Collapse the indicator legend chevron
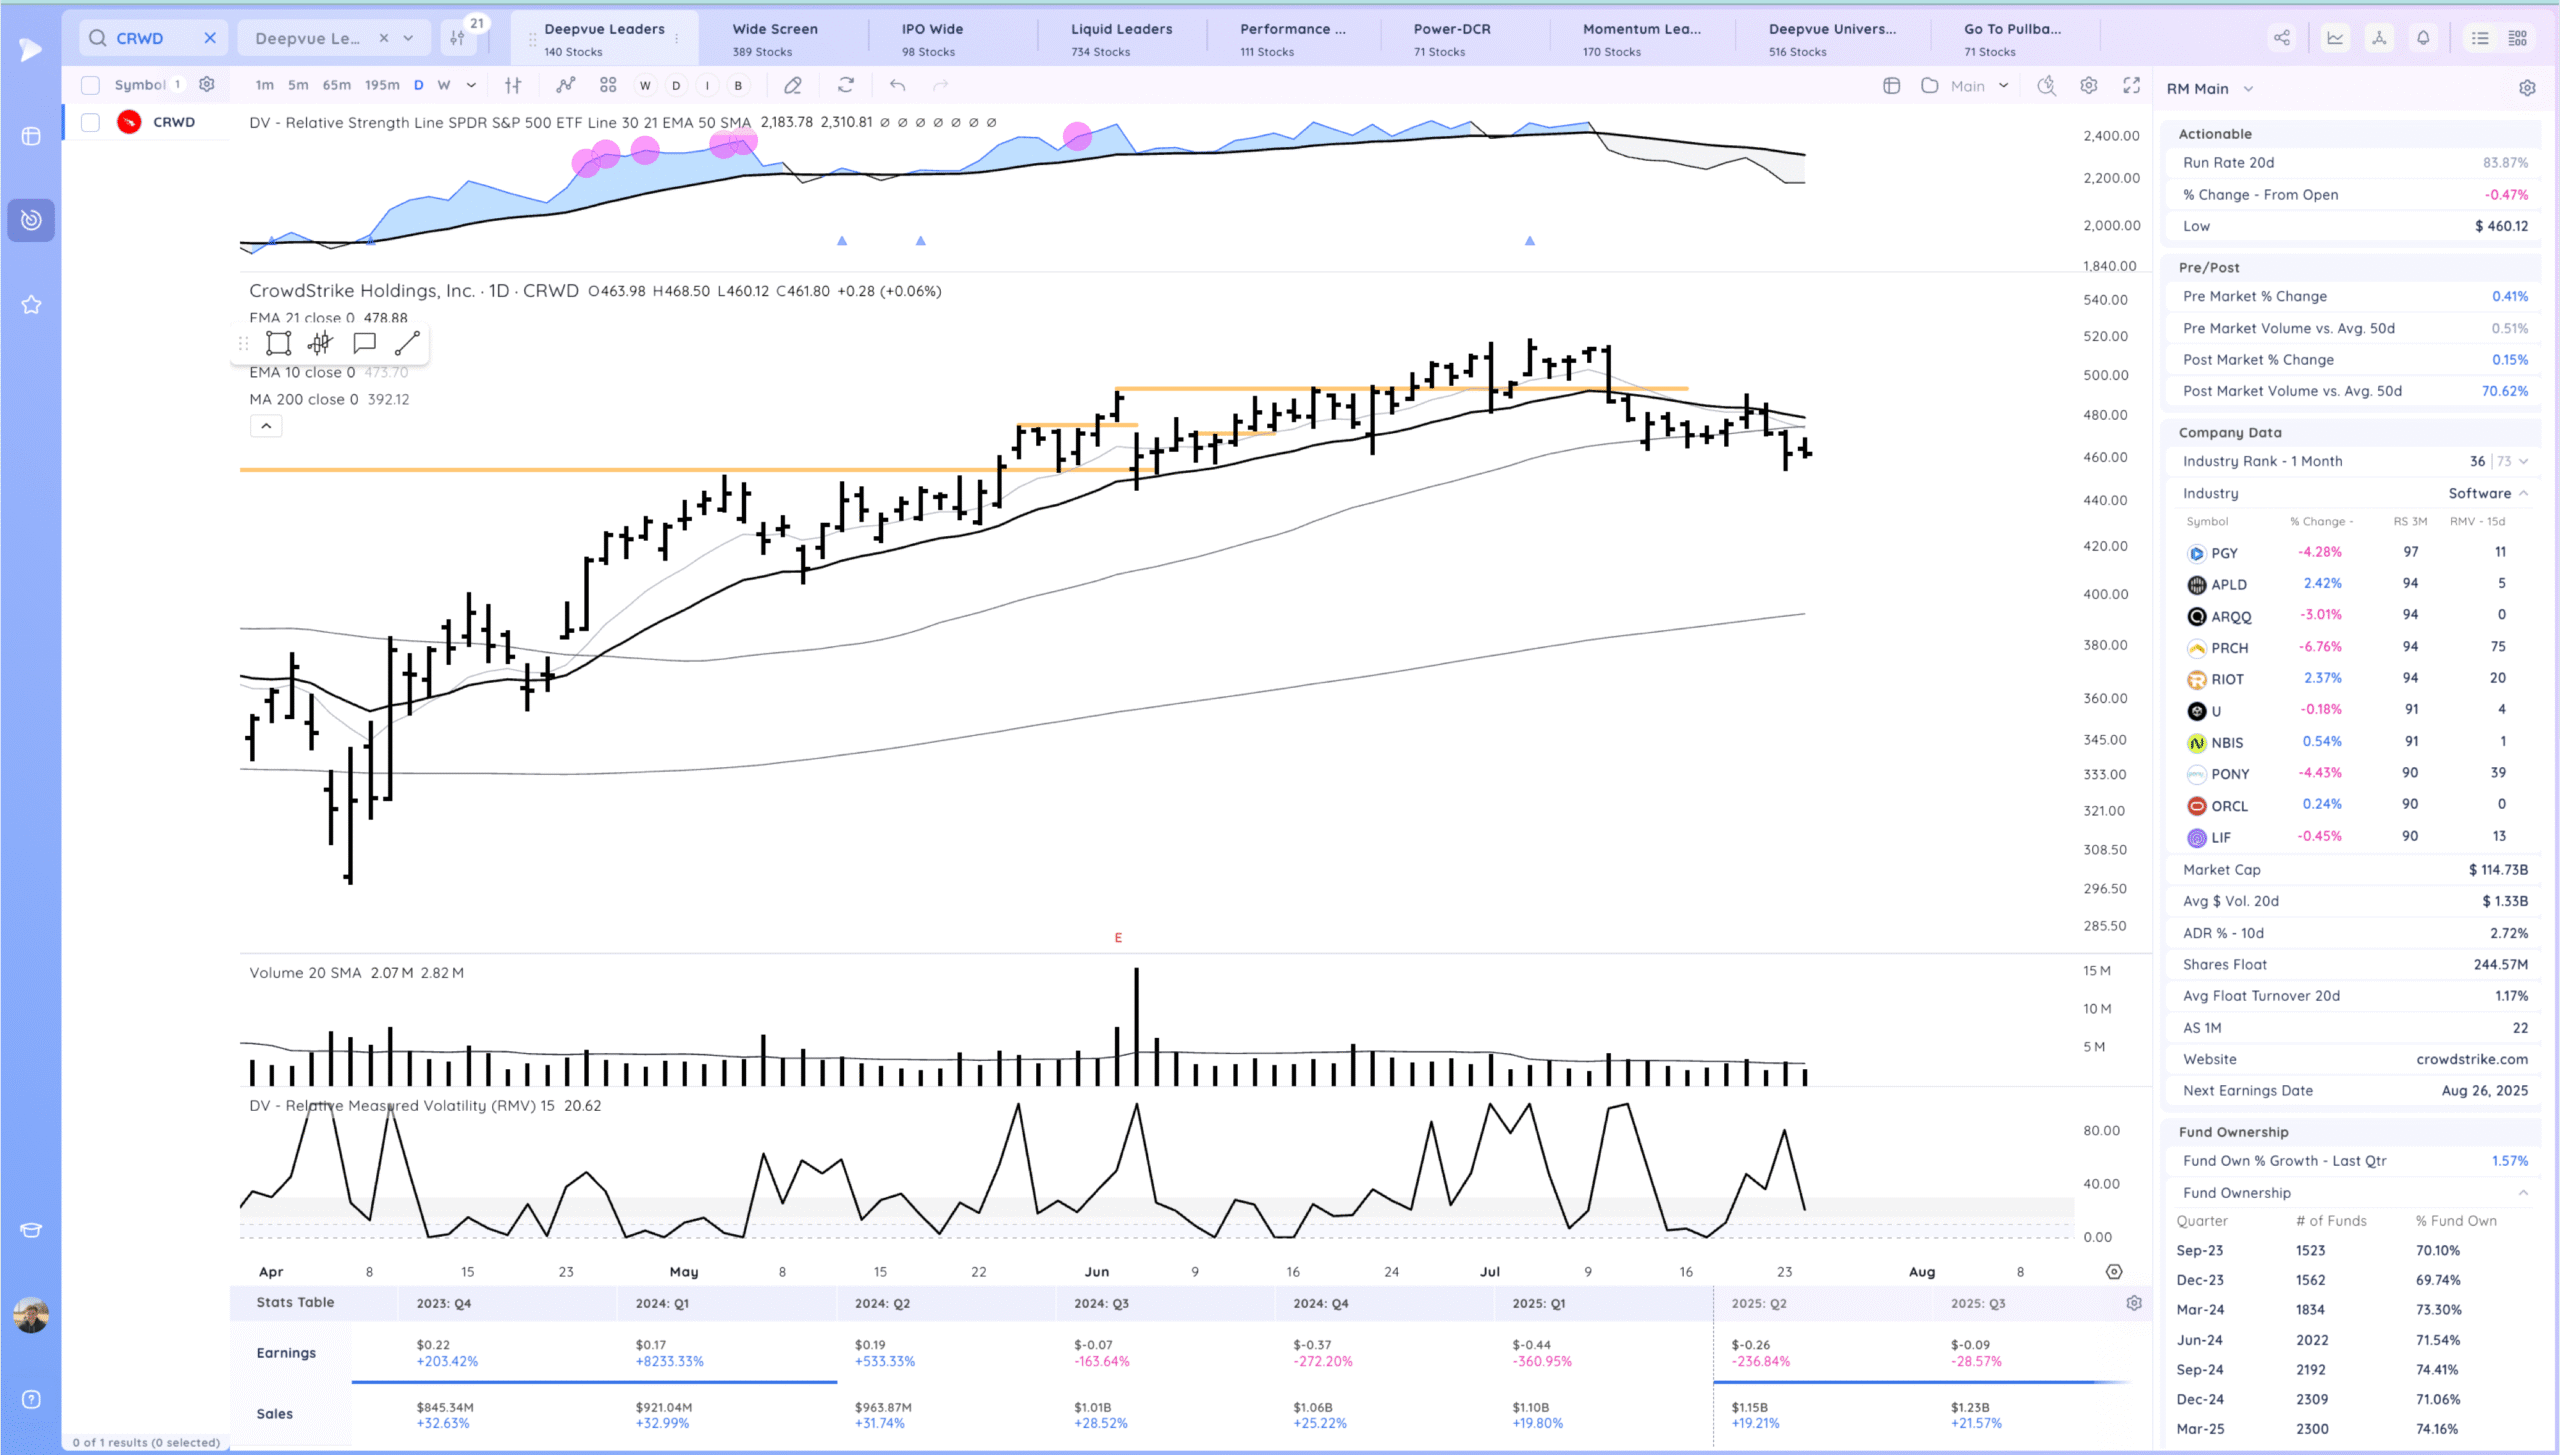The height and width of the screenshot is (1455, 2560). (266, 426)
